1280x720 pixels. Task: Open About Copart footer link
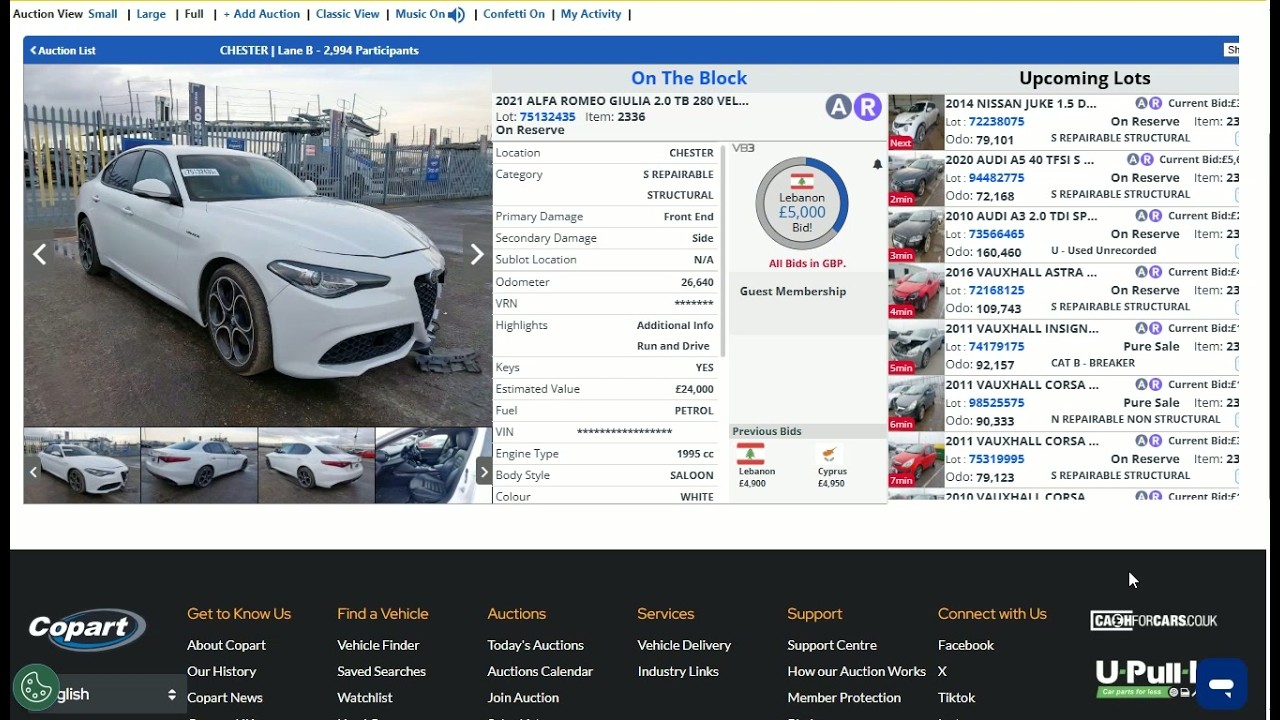(x=226, y=645)
